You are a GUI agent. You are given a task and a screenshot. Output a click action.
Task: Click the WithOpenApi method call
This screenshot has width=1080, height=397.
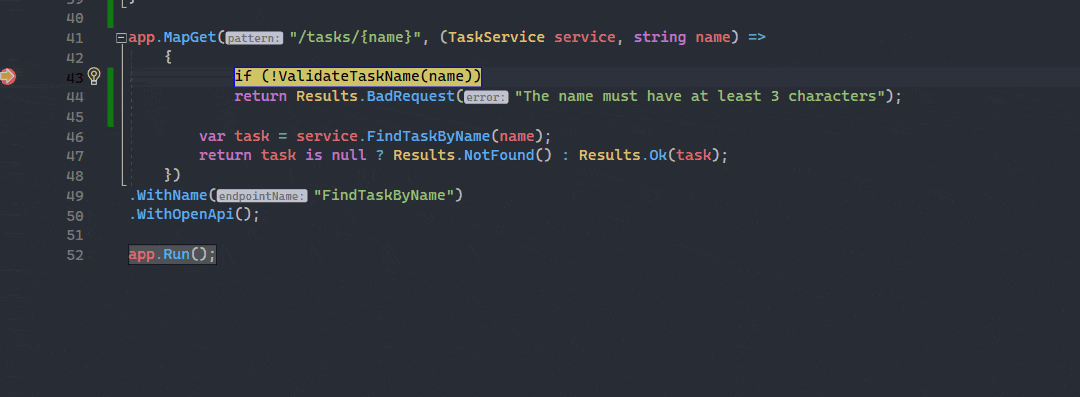tap(185, 214)
